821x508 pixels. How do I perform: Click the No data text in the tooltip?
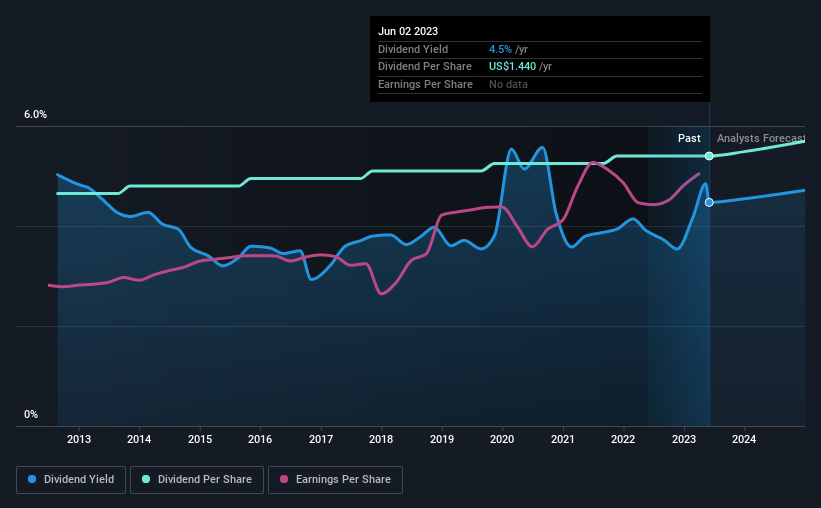(x=508, y=84)
